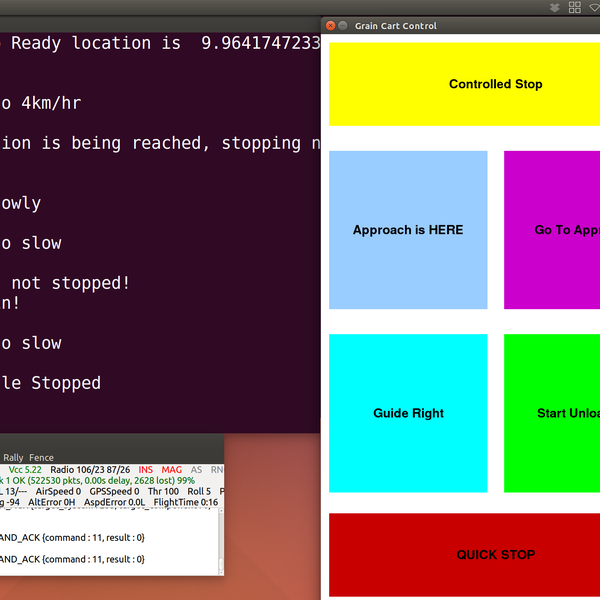Click the grid indicator icon in top panel

pyautogui.click(x=575, y=7)
